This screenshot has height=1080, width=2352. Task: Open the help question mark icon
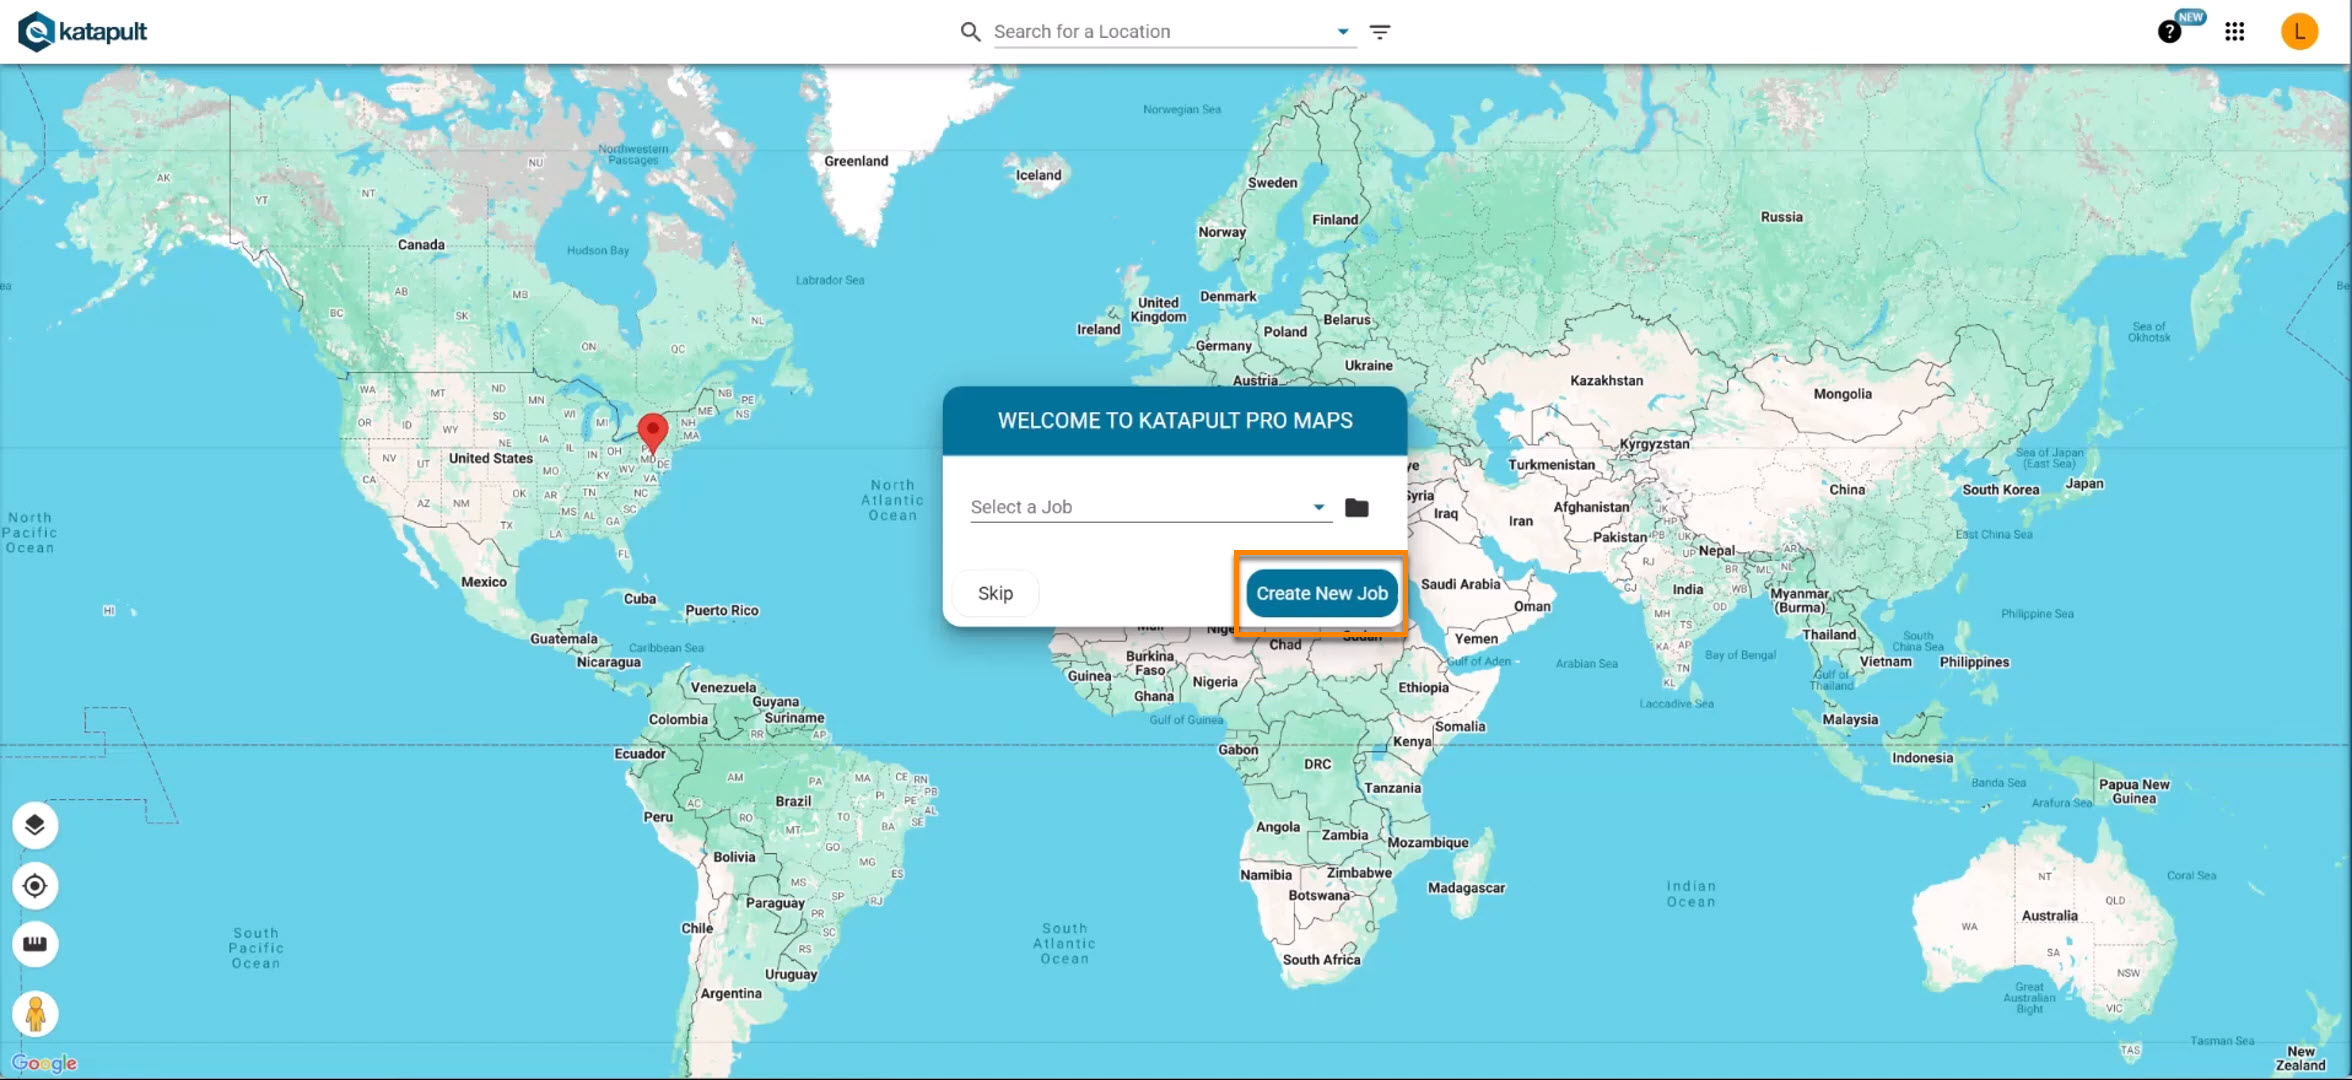(x=2169, y=32)
